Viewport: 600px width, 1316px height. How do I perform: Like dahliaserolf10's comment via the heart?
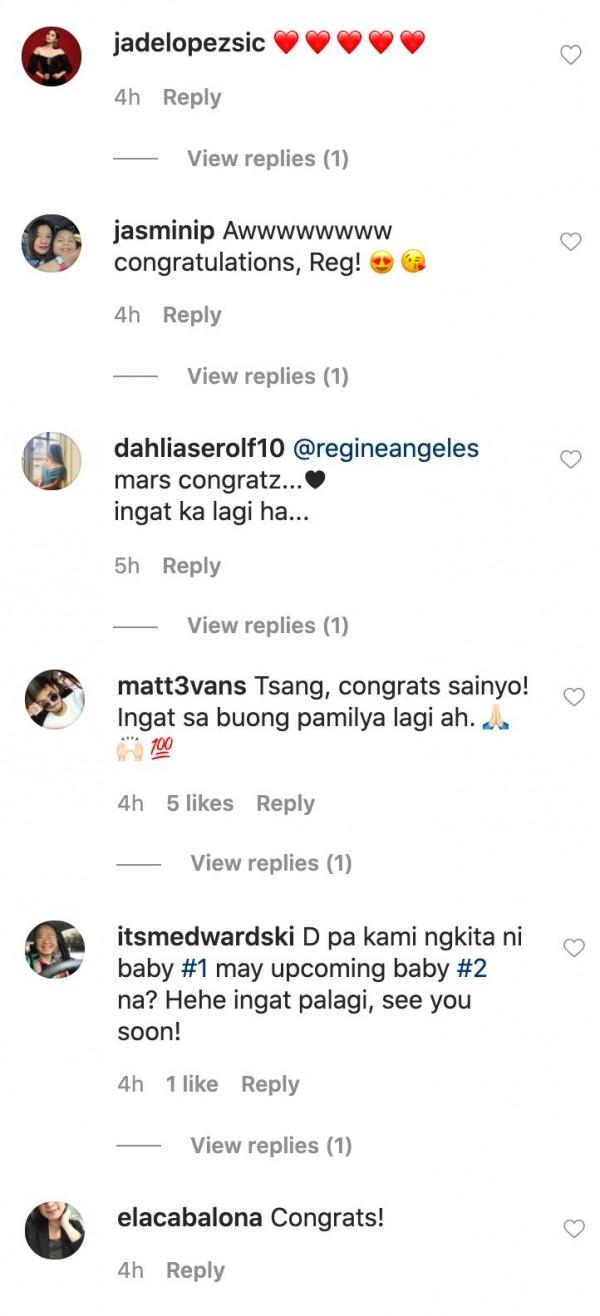570,460
